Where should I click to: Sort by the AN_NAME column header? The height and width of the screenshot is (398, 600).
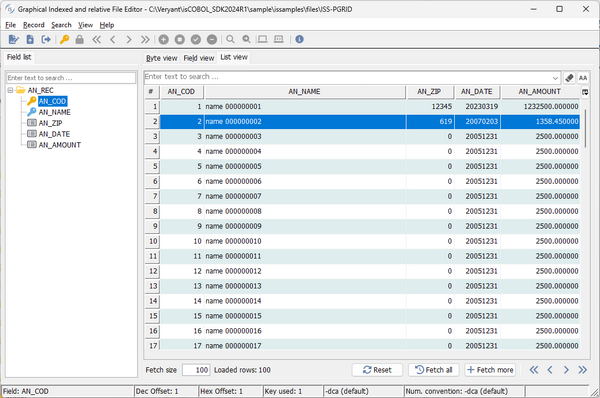[x=305, y=92]
